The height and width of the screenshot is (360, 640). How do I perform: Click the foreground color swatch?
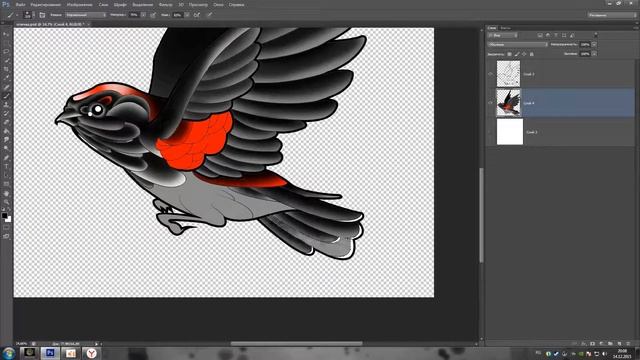[x=4, y=216]
